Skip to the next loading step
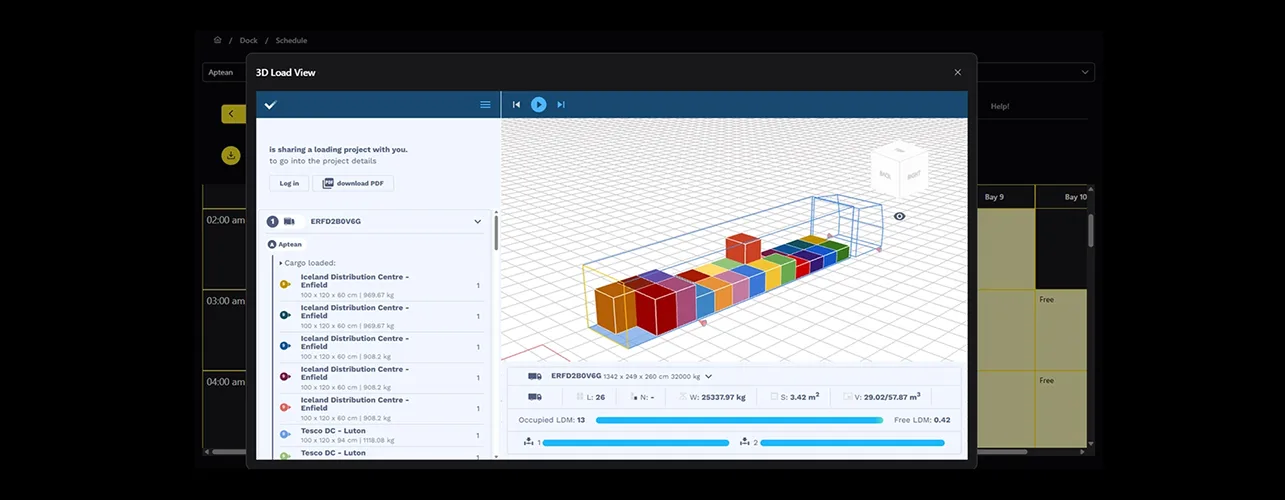Image resolution: width=1285 pixels, height=500 pixels. 561,104
